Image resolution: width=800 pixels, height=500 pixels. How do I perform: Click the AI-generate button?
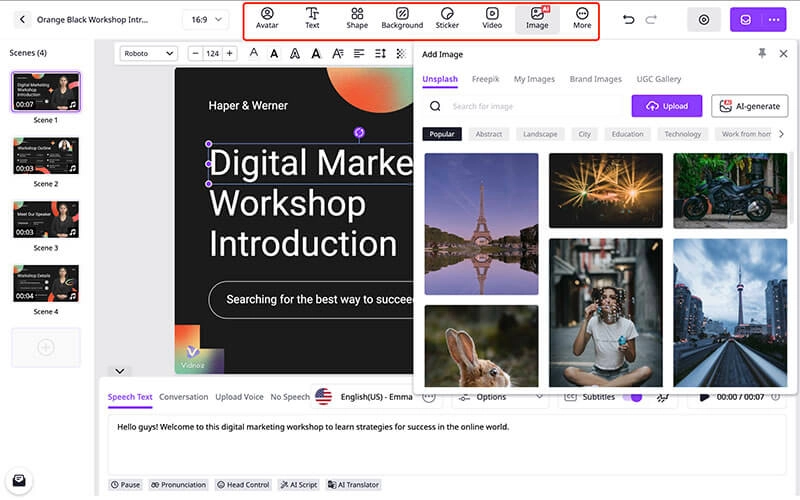point(749,106)
